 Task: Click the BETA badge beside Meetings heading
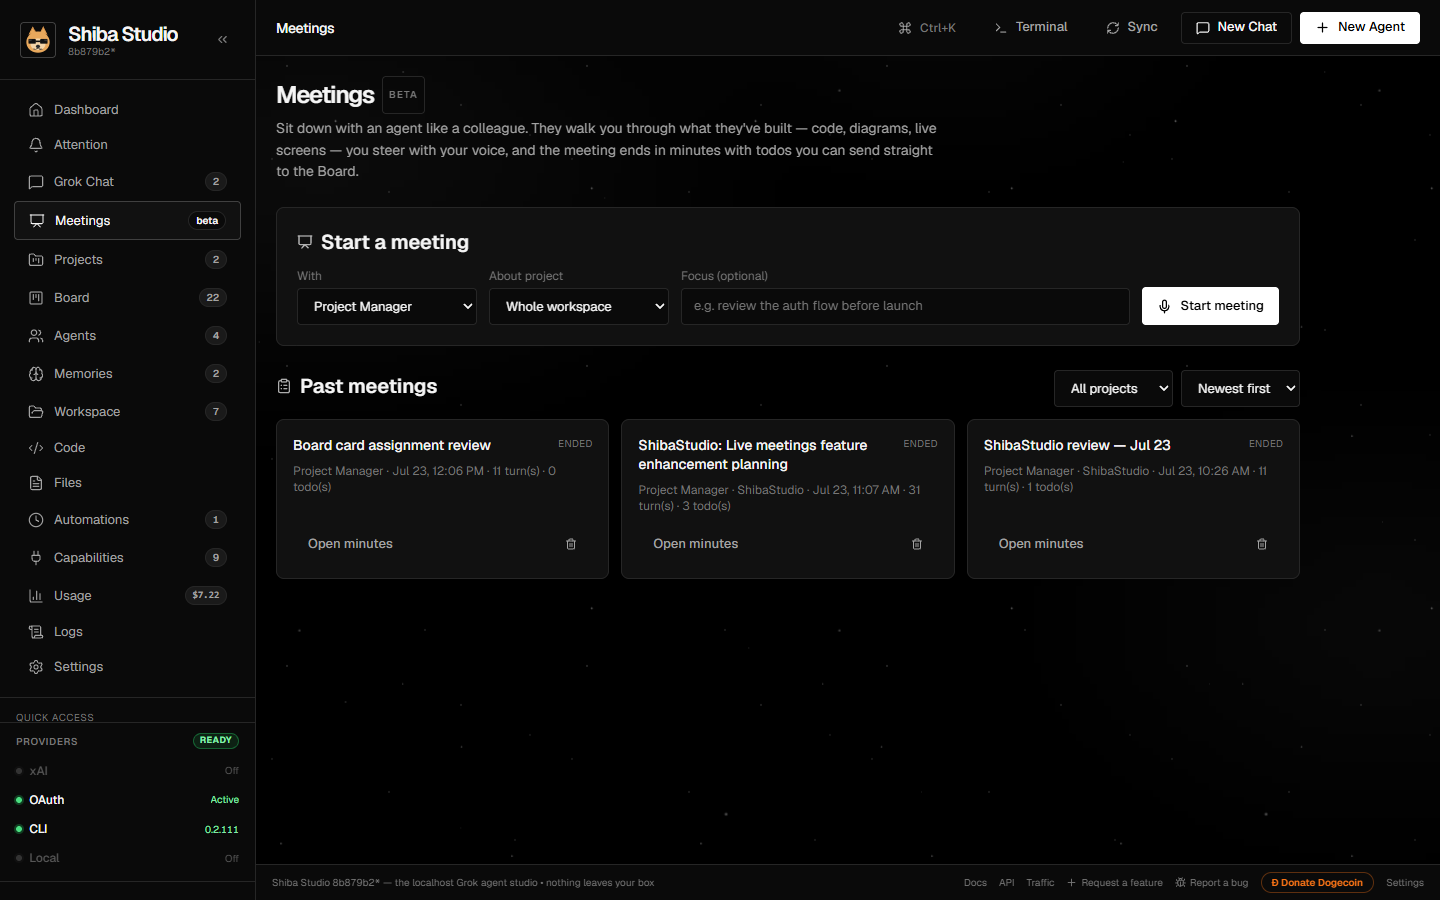click(403, 95)
